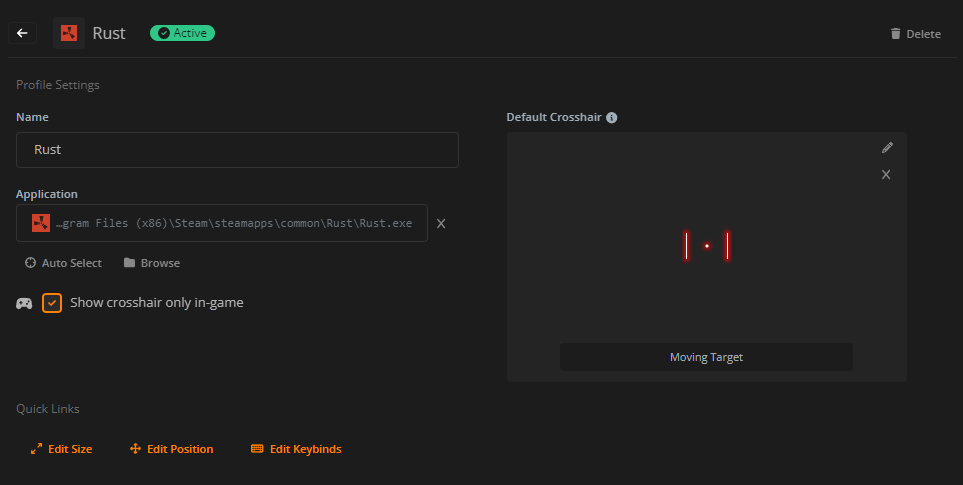This screenshot has width=963, height=485.
Task: Click the gamepad icon beside crosshair option
Action: pos(24,303)
